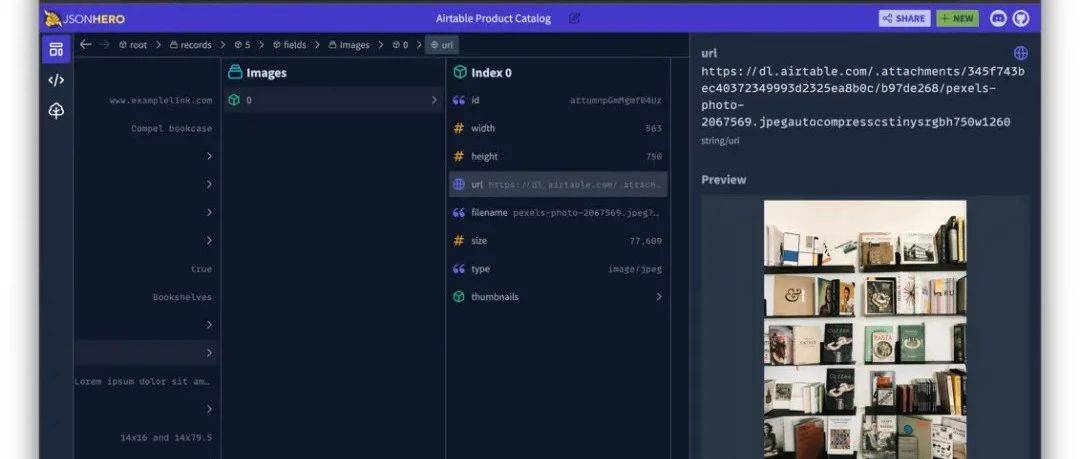Image resolution: width=1080 pixels, height=459 pixels.
Task: Select the thumbnails row
Action: point(558,296)
